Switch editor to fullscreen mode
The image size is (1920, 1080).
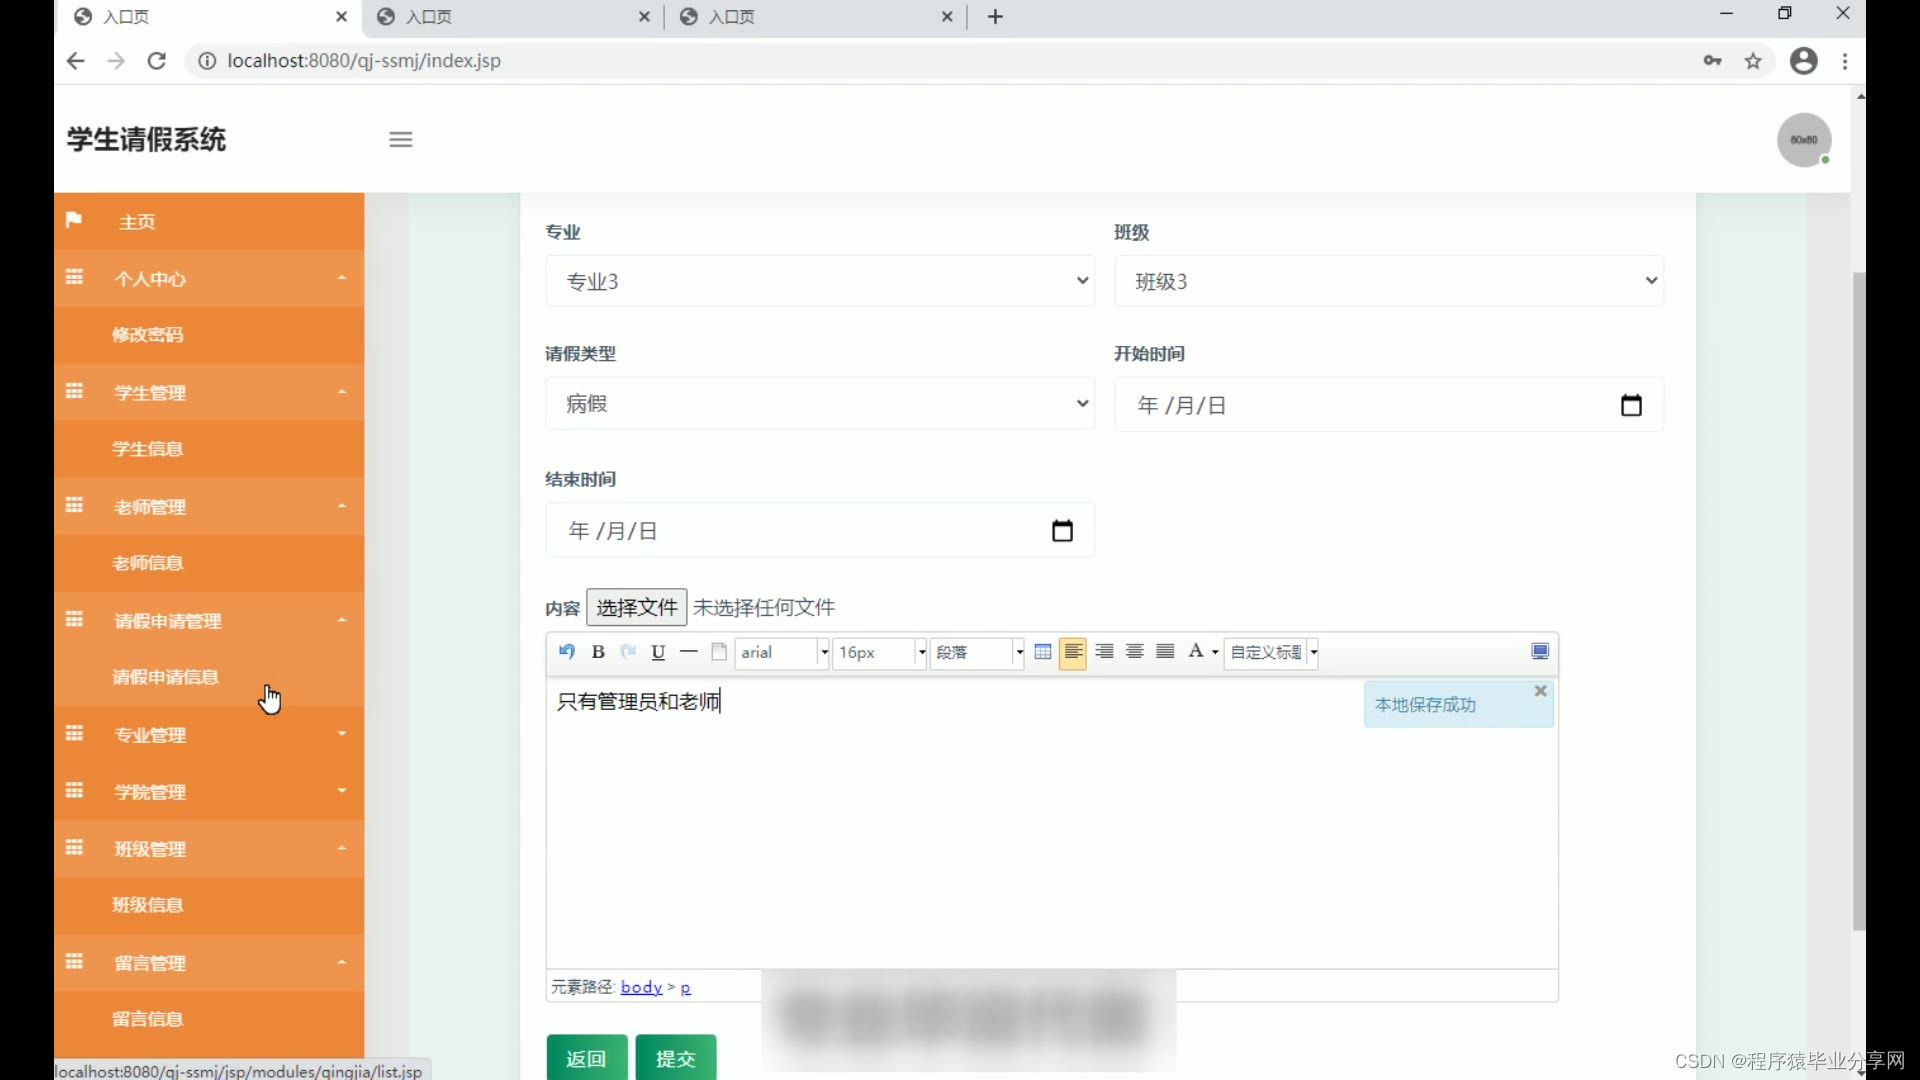(x=1540, y=652)
